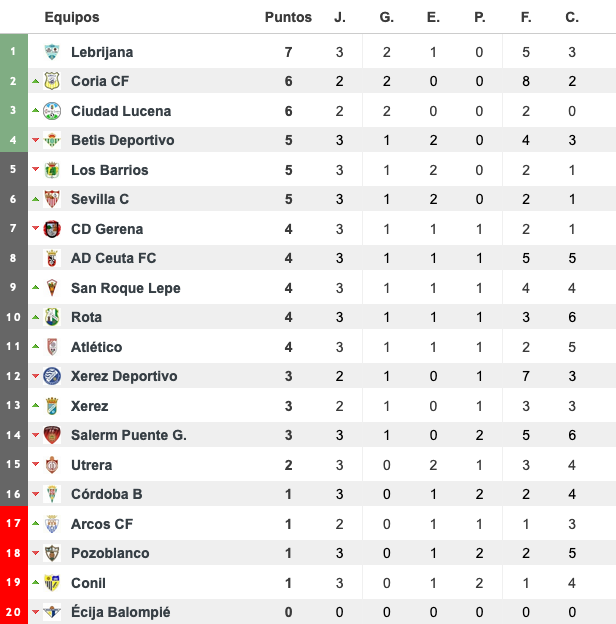Click the Coria CF yellow crest icon
This screenshot has width=616, height=624.
click(52, 81)
